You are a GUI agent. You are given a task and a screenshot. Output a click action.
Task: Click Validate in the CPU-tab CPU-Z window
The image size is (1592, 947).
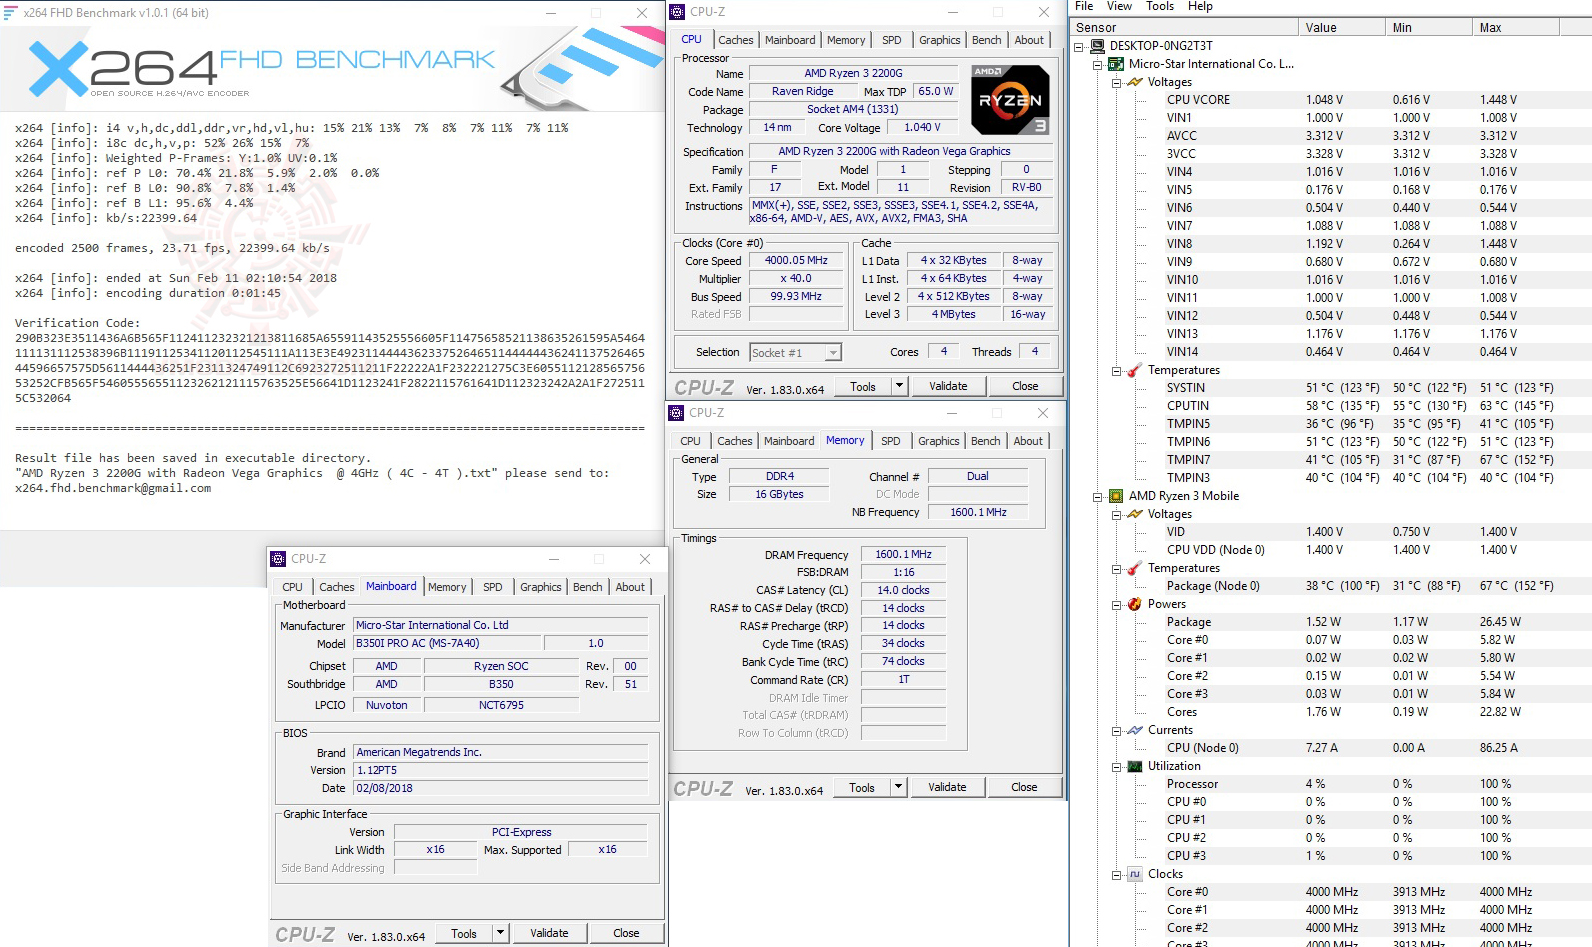948,386
